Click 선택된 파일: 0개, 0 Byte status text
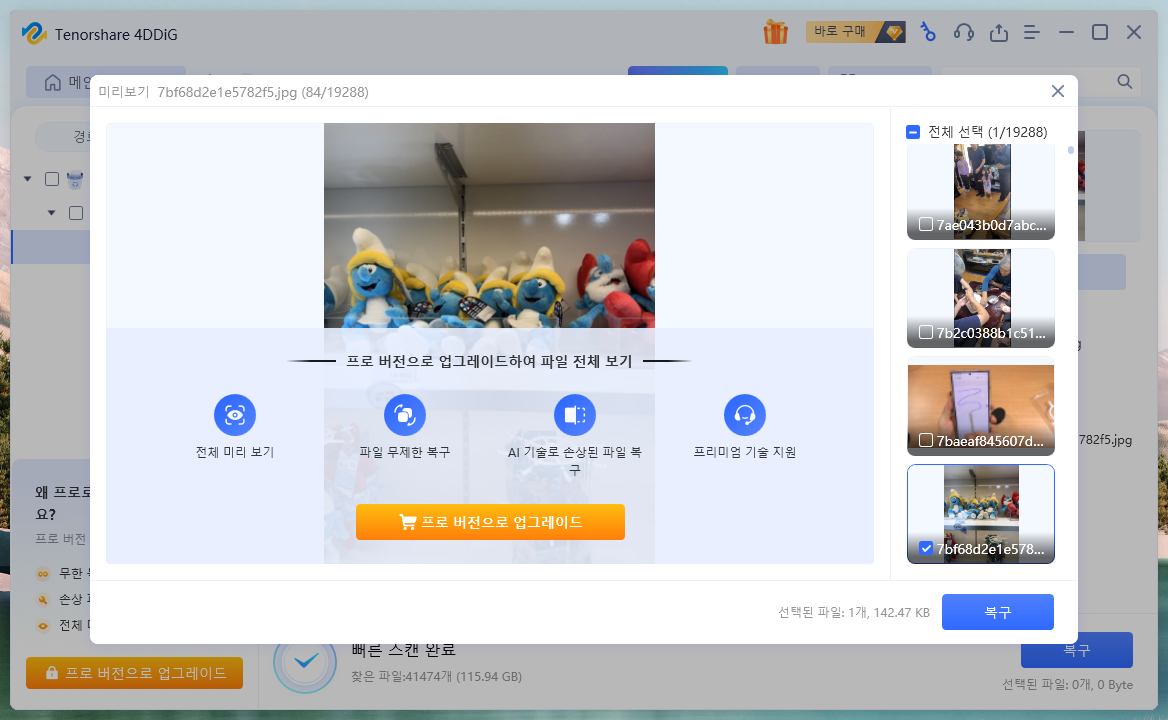This screenshot has height=720, width=1168. click(x=1067, y=684)
